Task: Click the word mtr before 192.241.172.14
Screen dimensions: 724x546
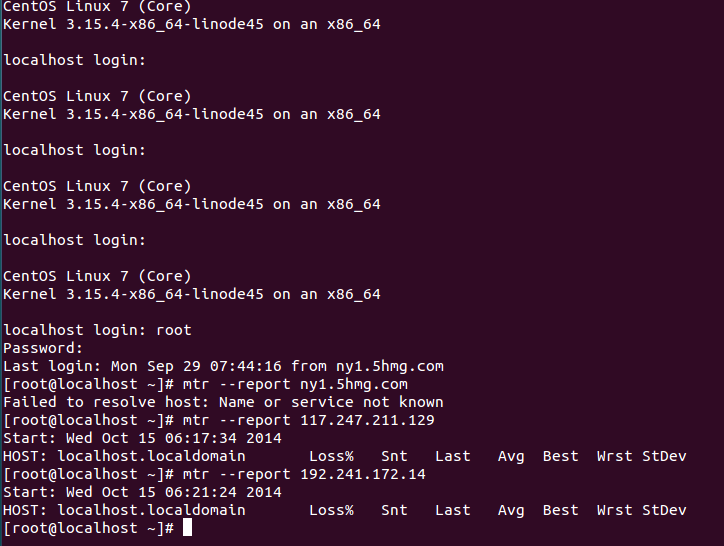Action: [196, 474]
